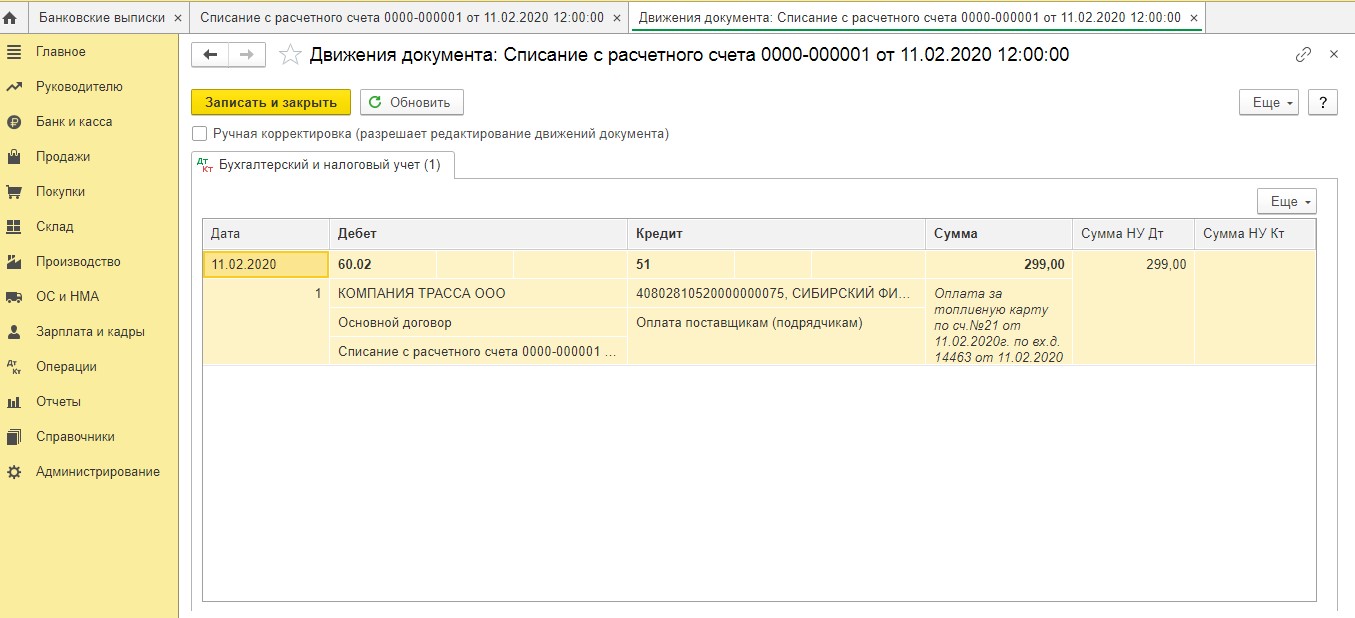Click the Продажи bag icon
Image resolution: width=1355 pixels, height=618 pixels.
pyautogui.click(x=14, y=157)
